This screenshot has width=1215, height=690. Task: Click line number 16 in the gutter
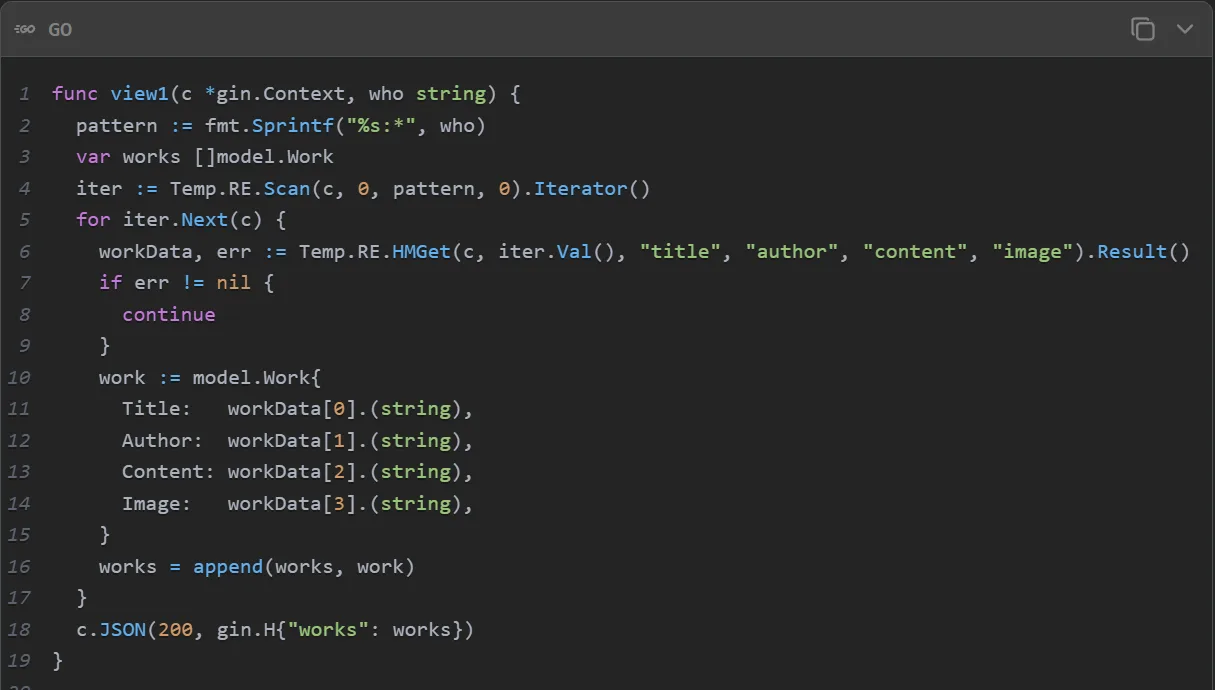[x=19, y=567]
